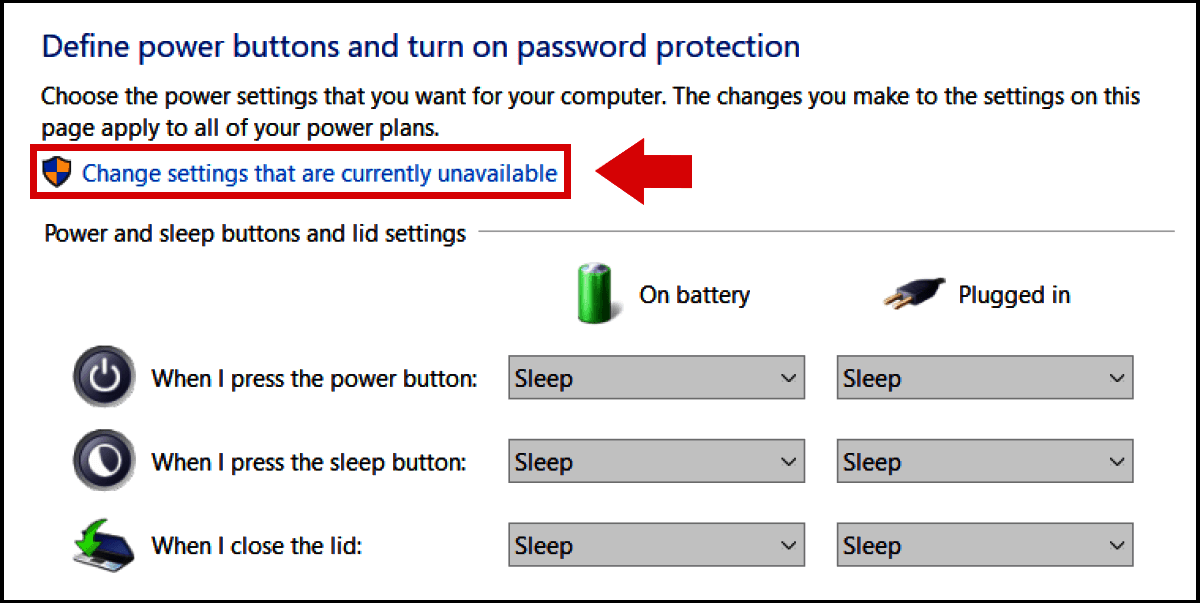1200x603 pixels.
Task: Open the power button Plugged in dropdown
Action: [x=984, y=378]
